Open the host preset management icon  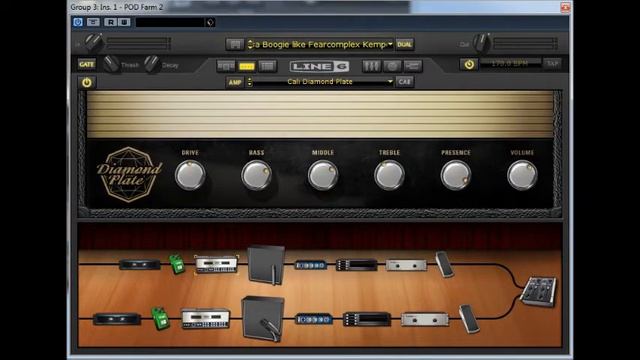point(210,22)
